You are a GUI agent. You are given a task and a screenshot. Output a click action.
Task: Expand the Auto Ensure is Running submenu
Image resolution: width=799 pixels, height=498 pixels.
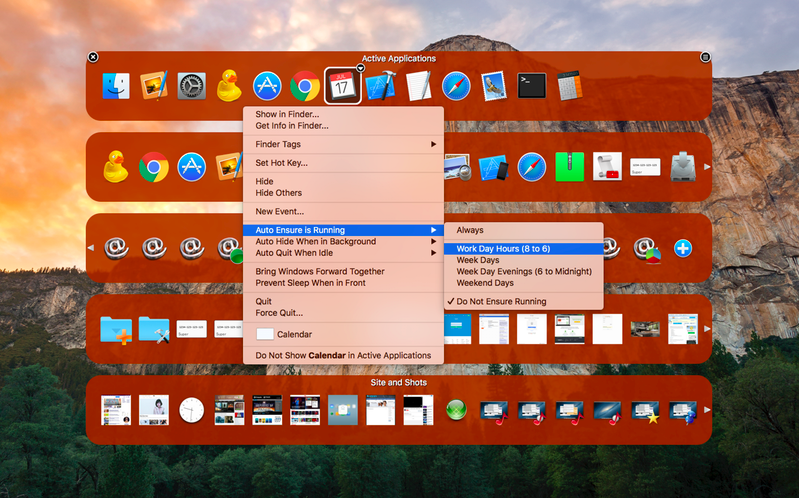[x=343, y=230]
